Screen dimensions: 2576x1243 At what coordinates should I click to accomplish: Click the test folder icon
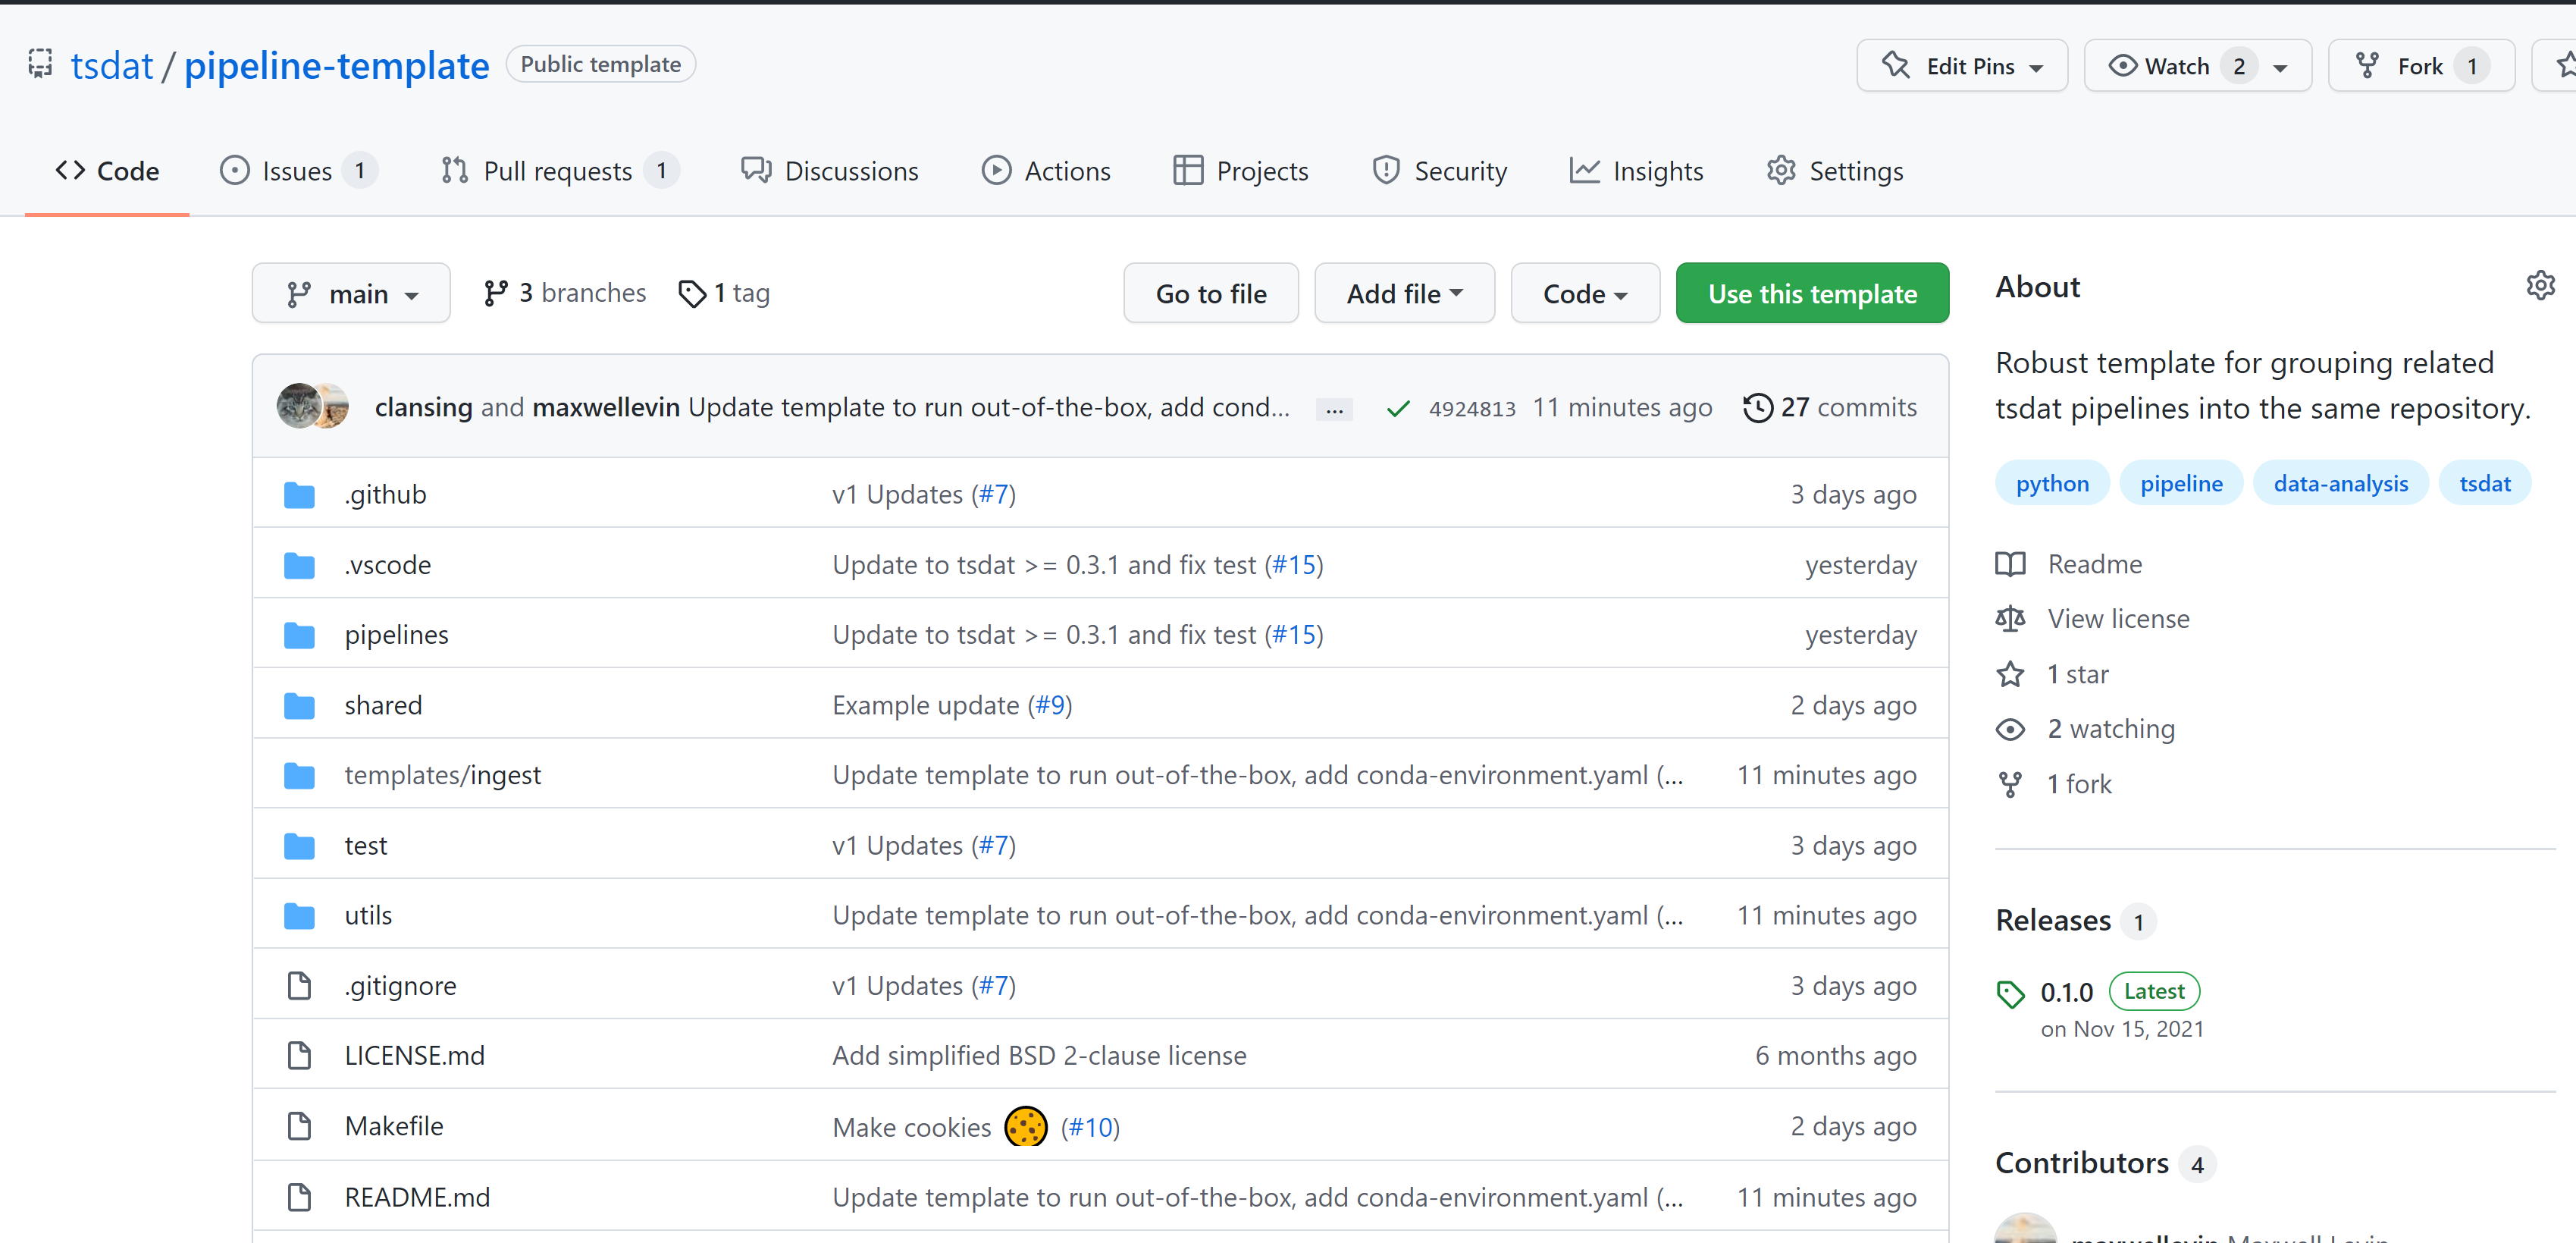click(x=299, y=846)
